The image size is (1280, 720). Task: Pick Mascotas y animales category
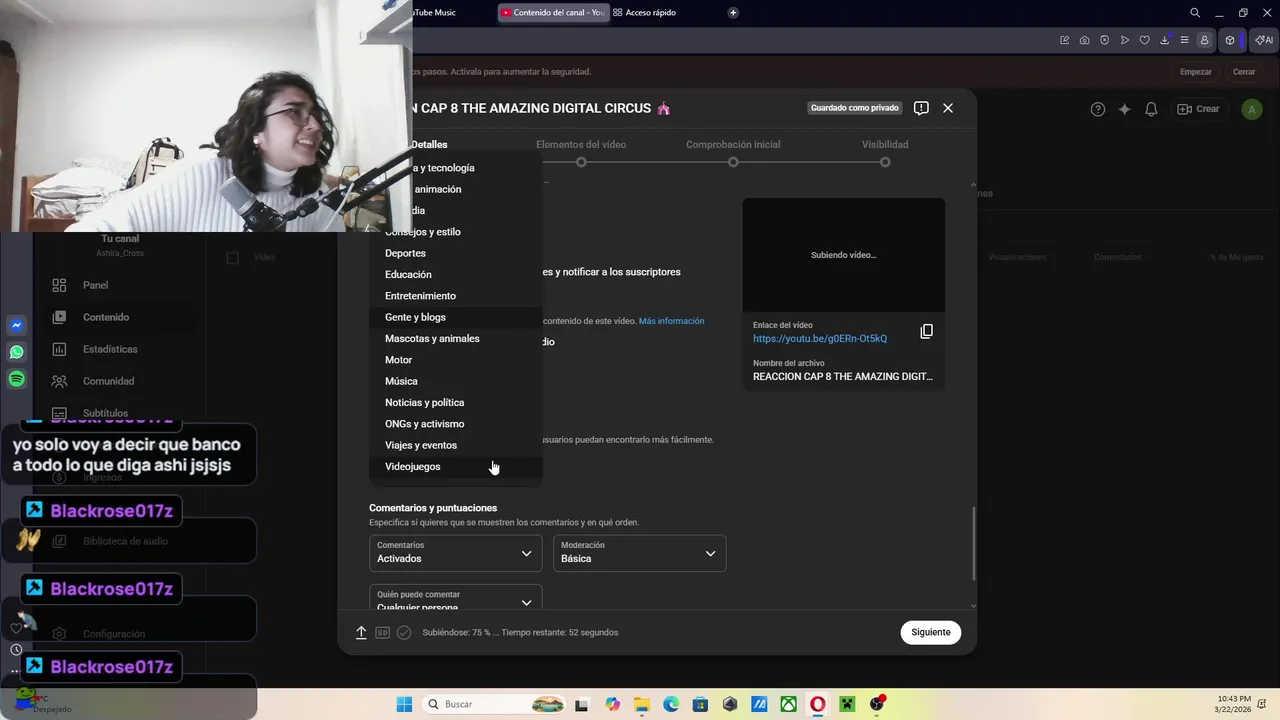[456, 339]
